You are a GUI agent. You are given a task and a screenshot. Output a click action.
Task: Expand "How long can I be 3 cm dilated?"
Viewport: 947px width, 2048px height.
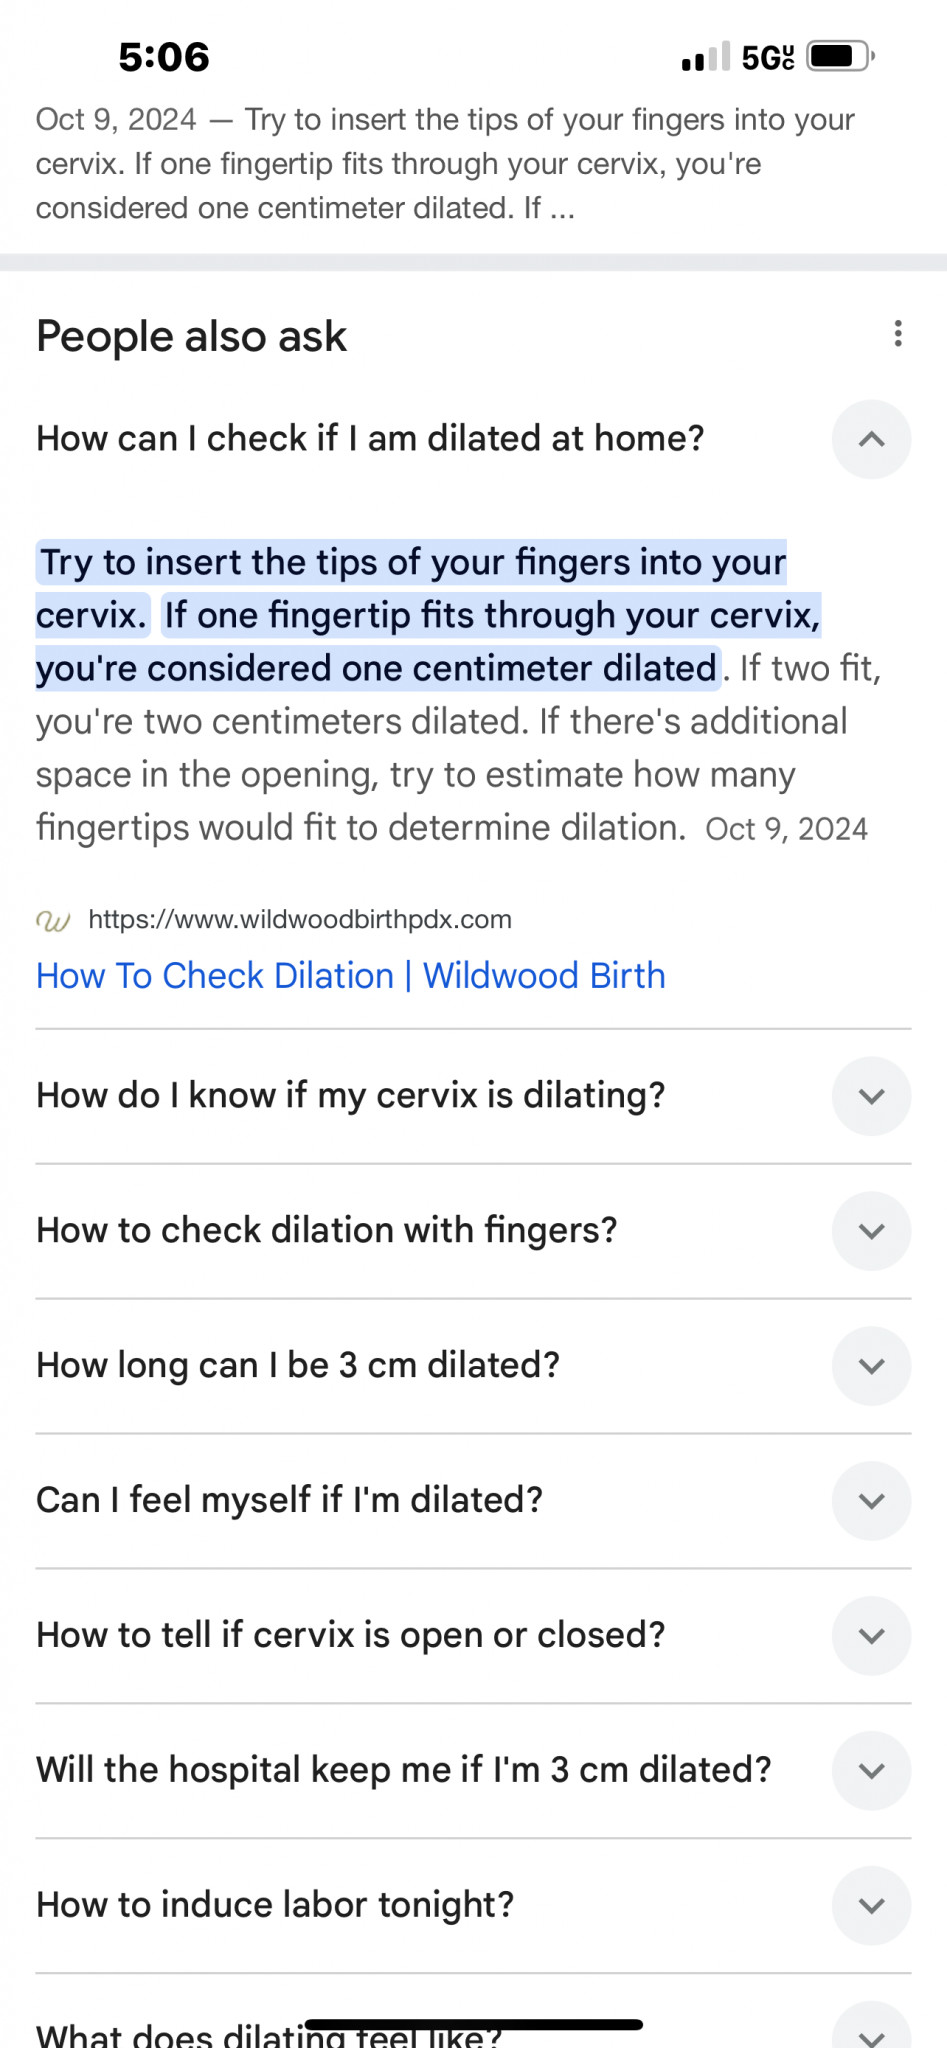[x=473, y=1366]
